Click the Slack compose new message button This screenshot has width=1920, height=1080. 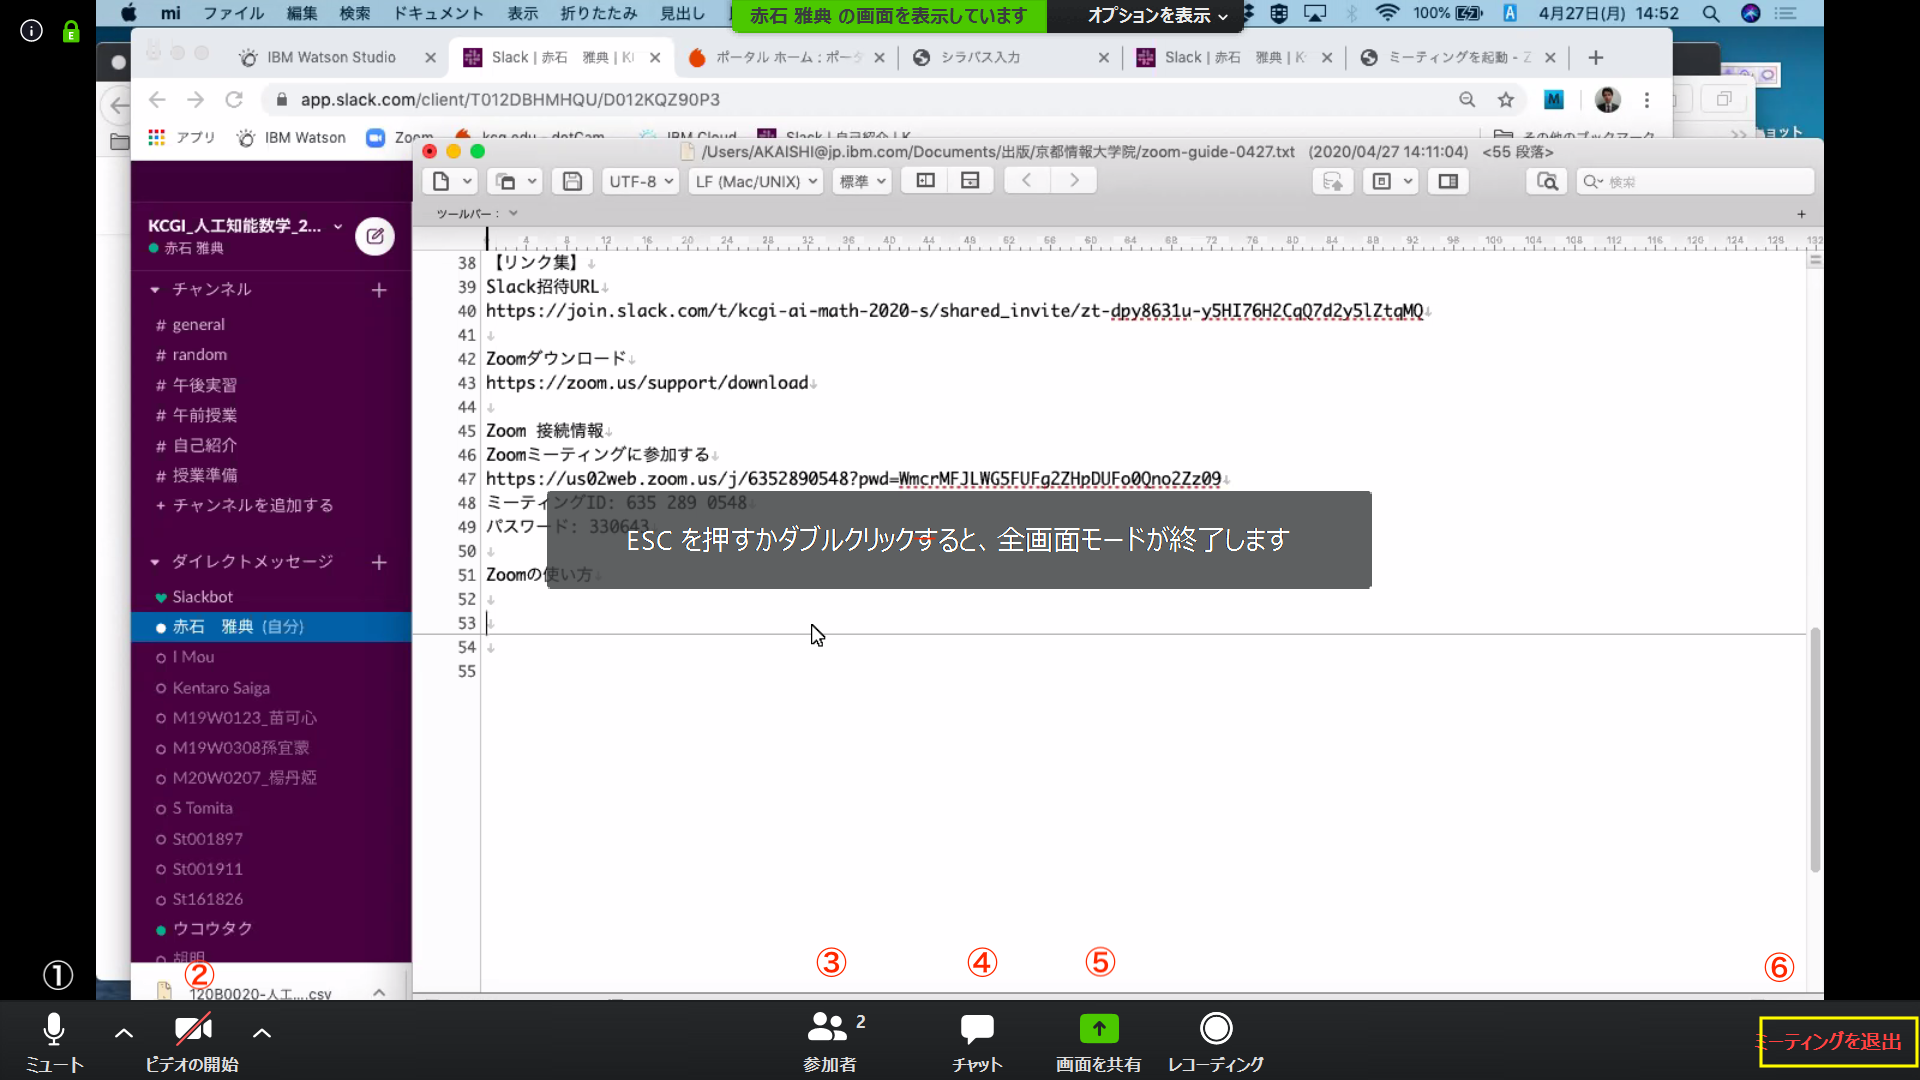[375, 236]
